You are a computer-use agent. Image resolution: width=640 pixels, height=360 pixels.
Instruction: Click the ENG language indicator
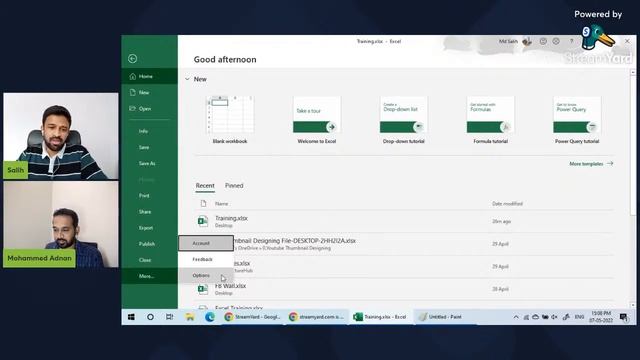(x=579, y=317)
